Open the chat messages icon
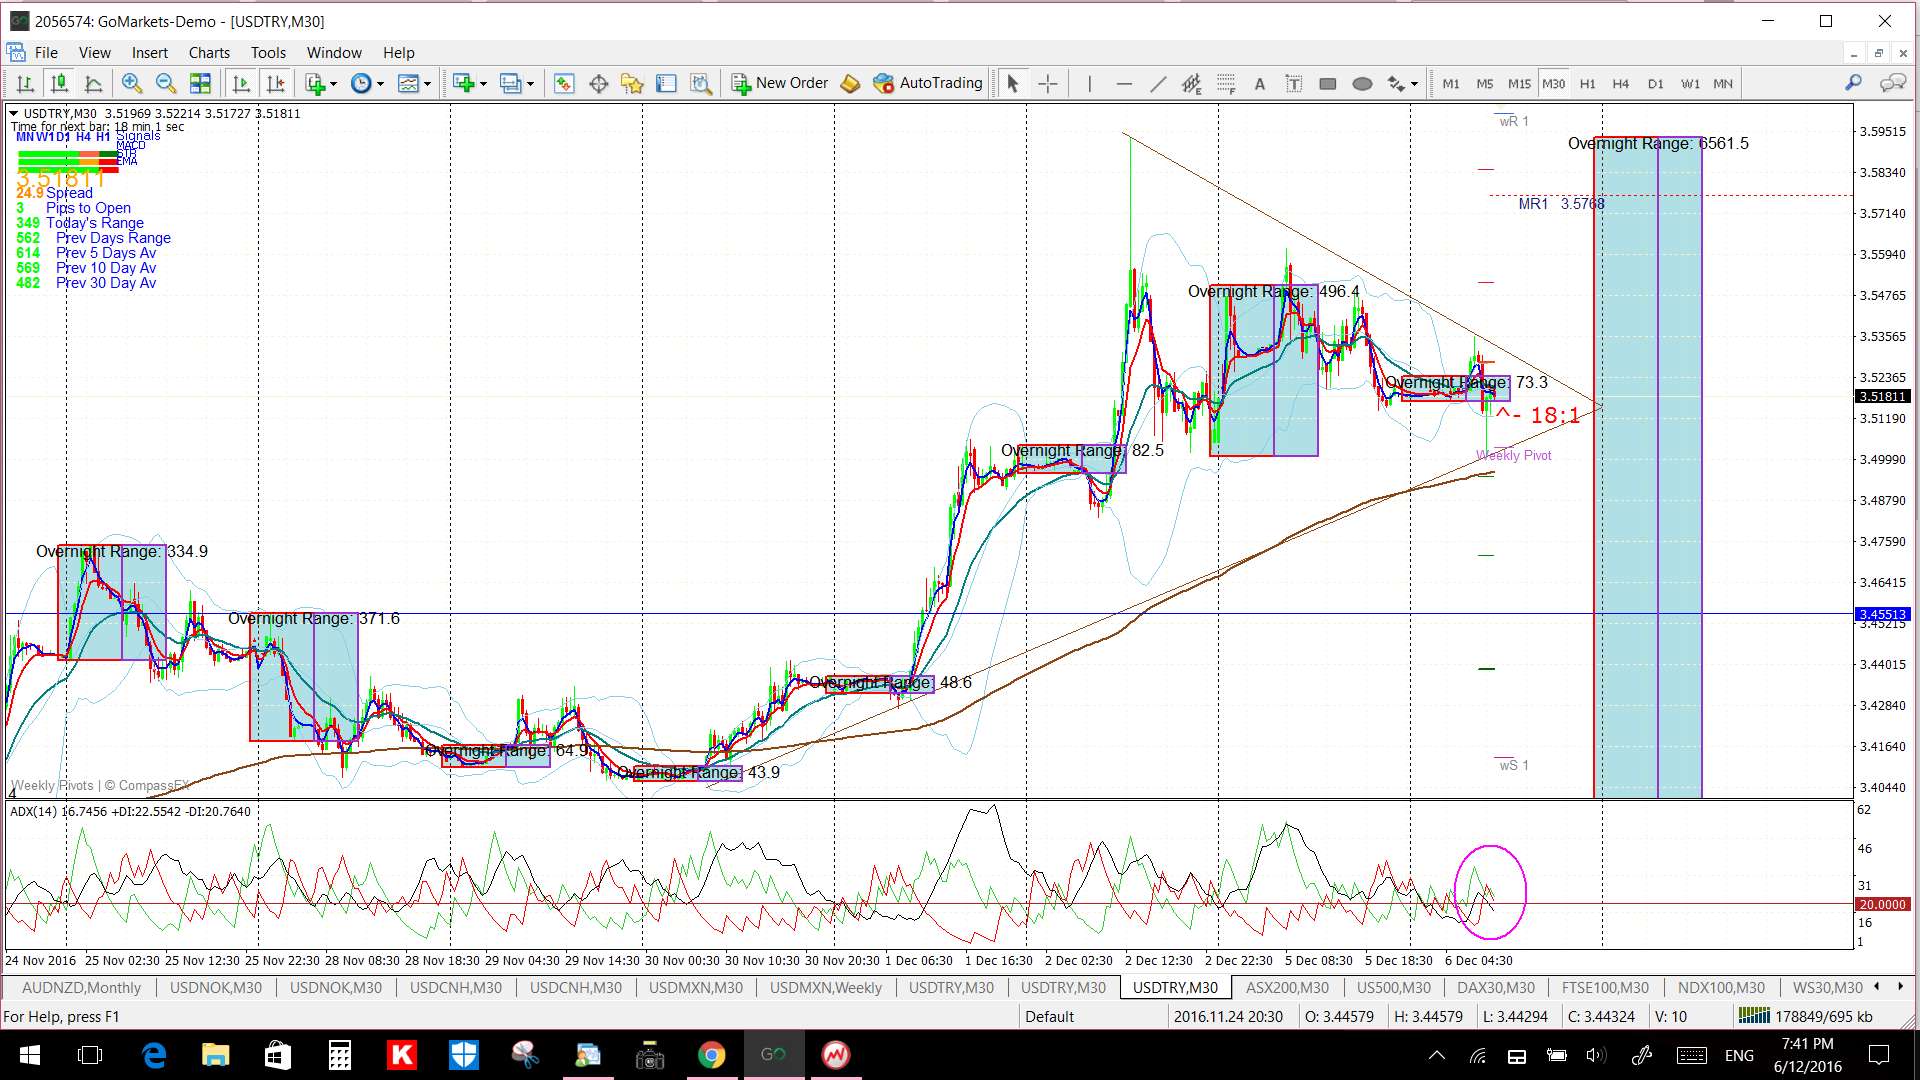1920x1080 pixels. [x=1892, y=83]
